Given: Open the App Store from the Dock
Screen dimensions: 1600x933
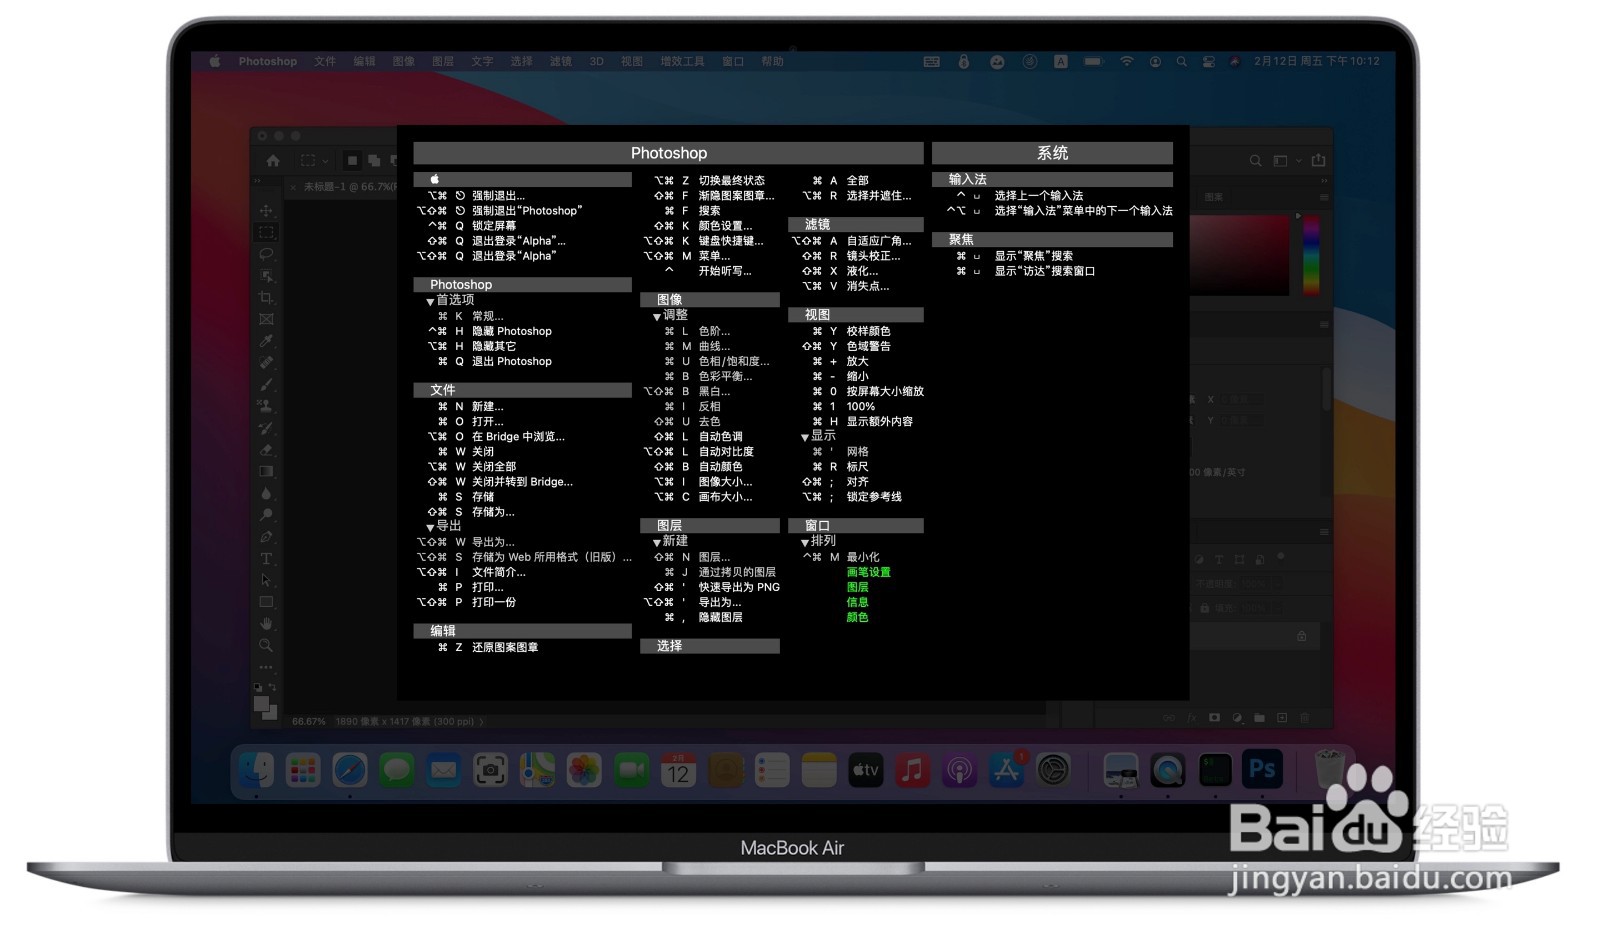Looking at the screenshot, I should (1006, 770).
